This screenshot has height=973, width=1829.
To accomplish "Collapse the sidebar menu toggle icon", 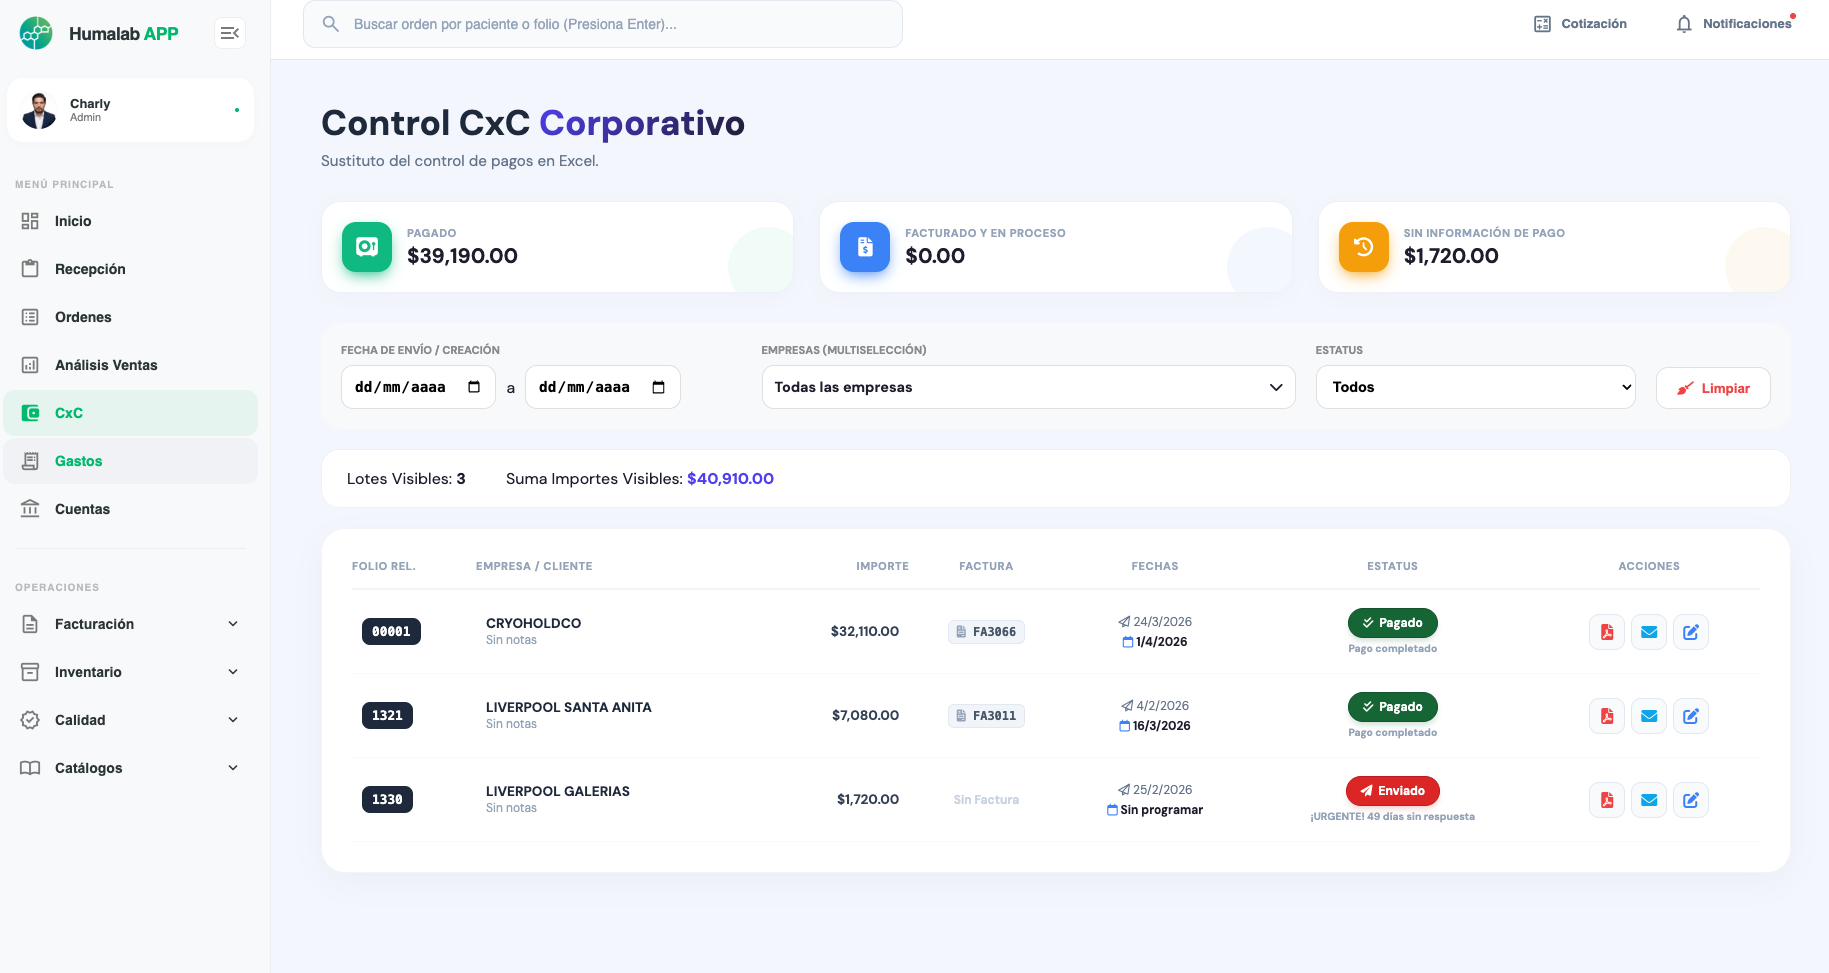I will [229, 33].
